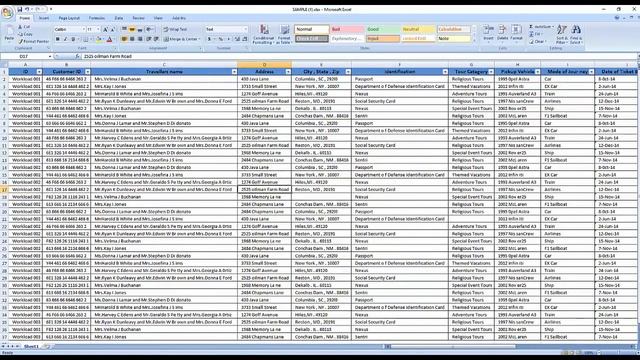The width and height of the screenshot is (640, 360).
Task: Click the Insert cells button
Action: (x=488, y=33)
